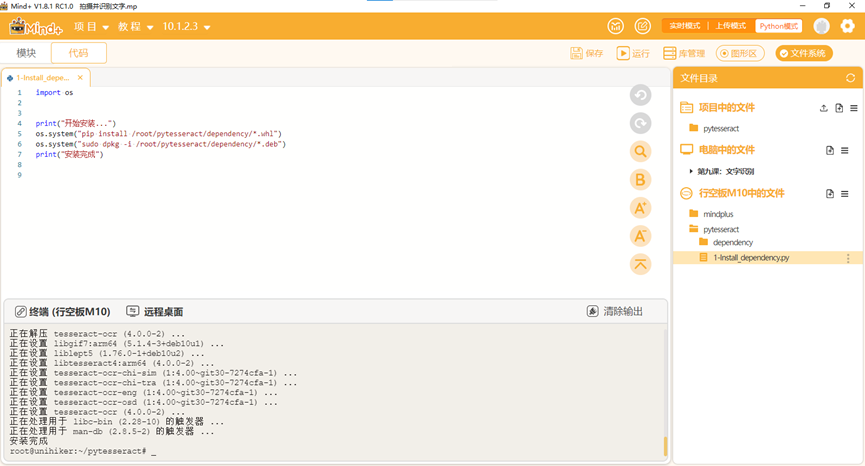Save the project with 保存
865x466 pixels.
586,53
